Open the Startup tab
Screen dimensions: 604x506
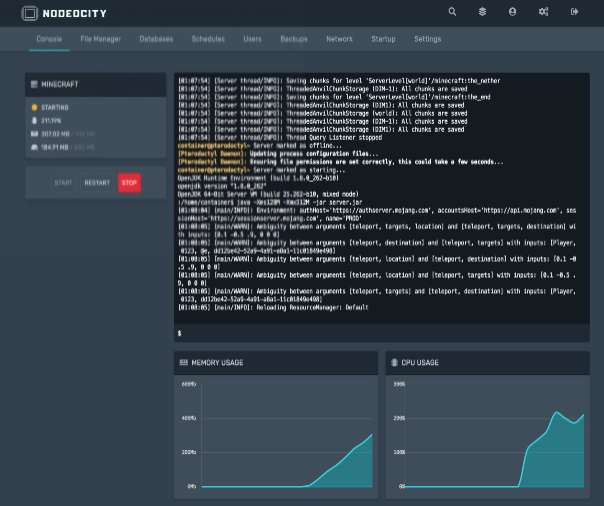tap(383, 39)
